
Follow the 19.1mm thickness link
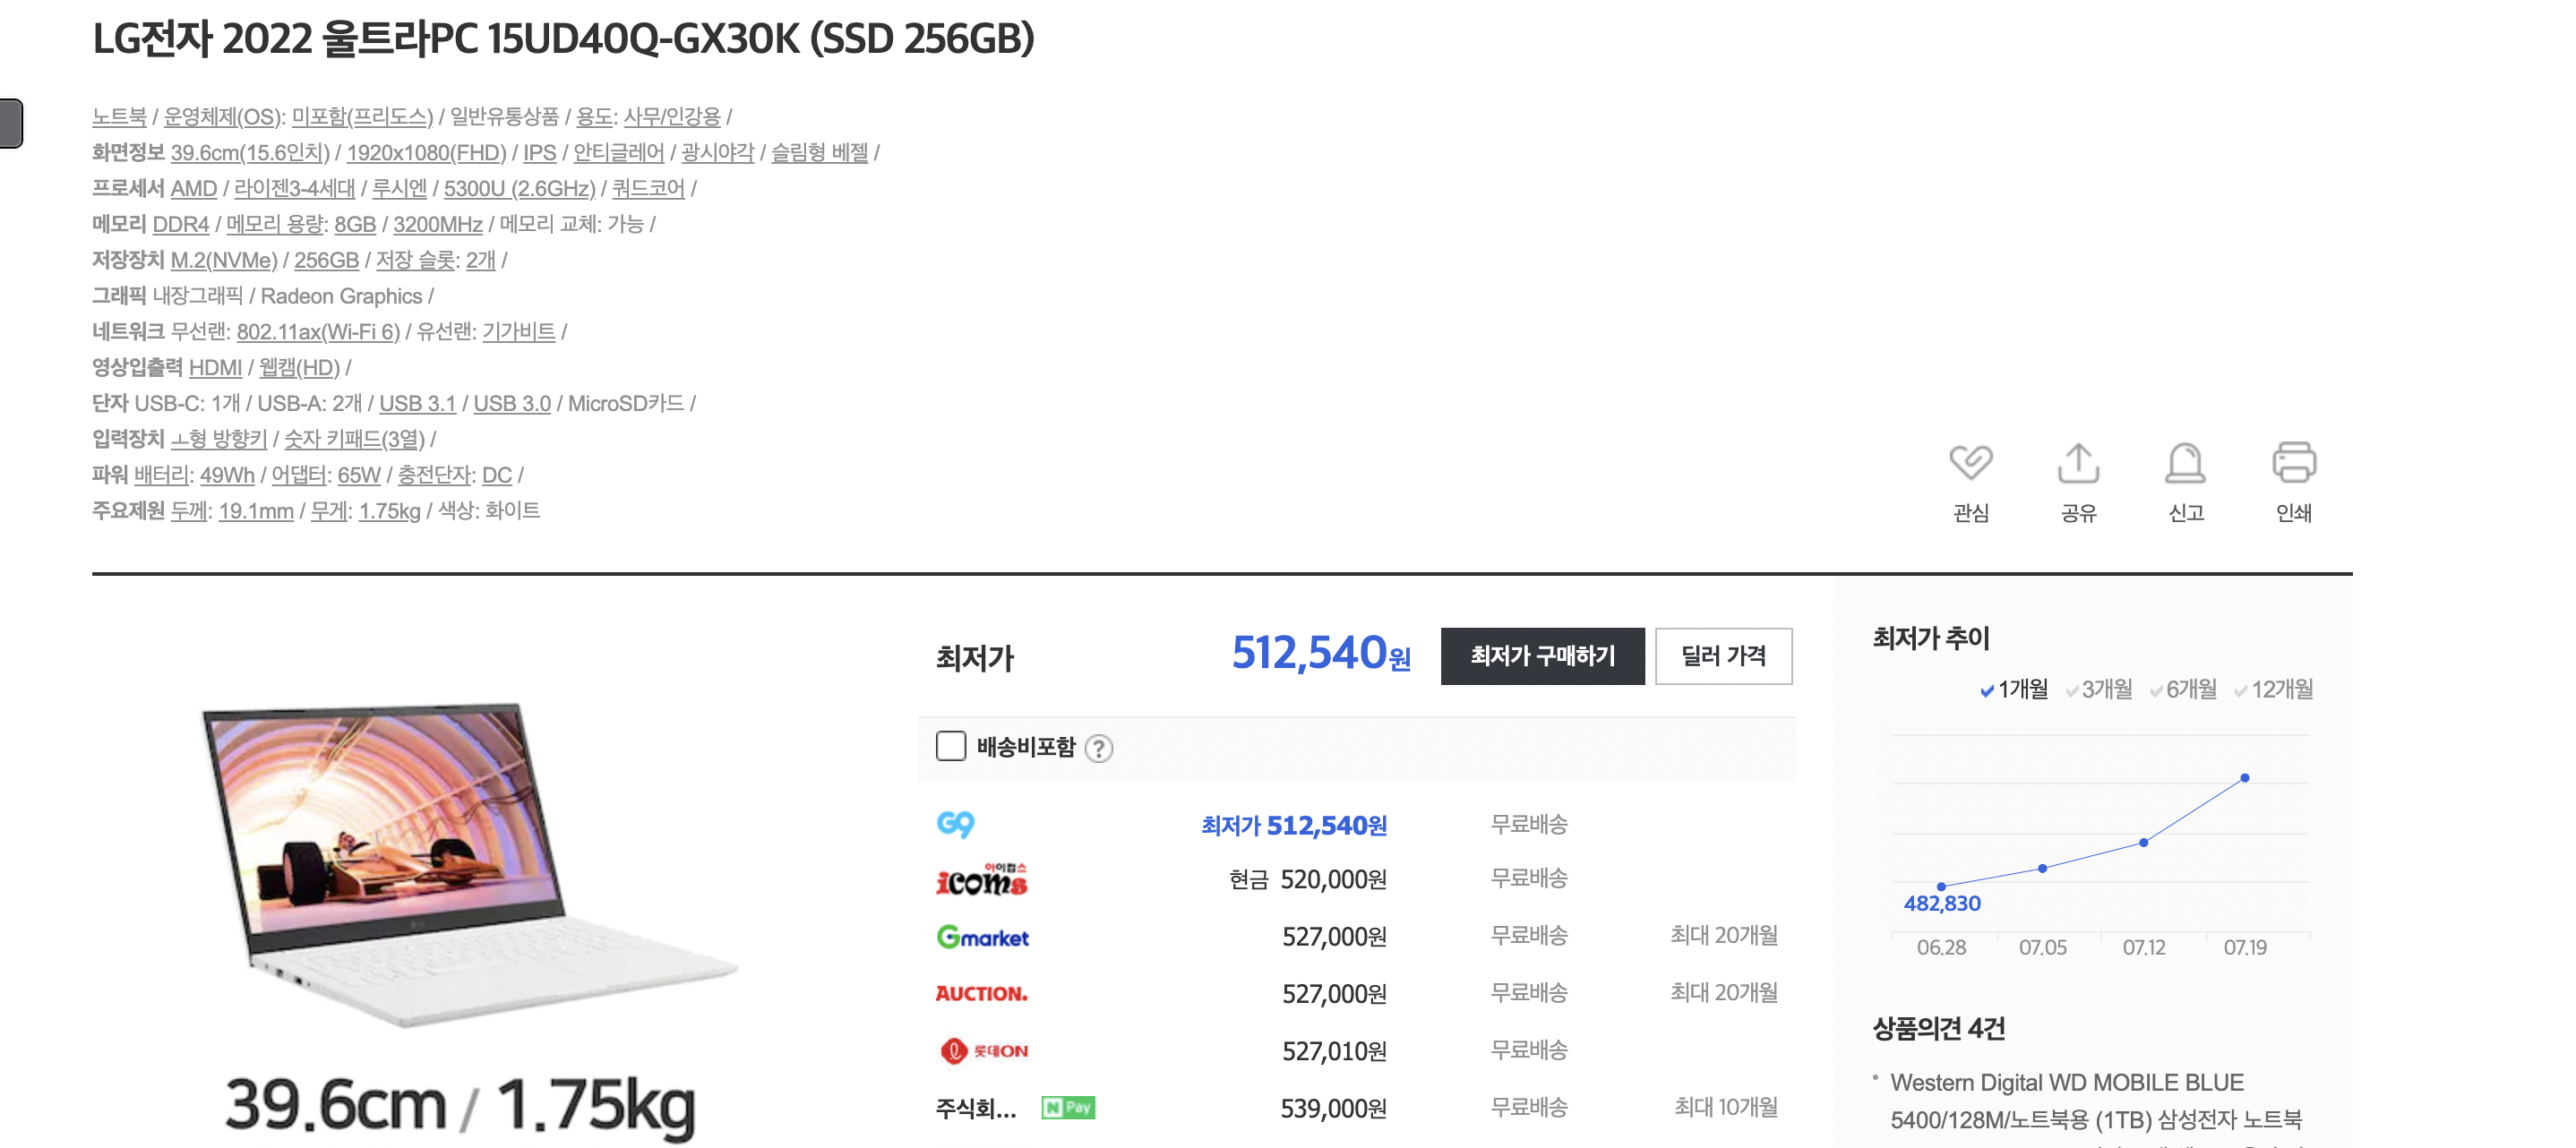coord(256,511)
